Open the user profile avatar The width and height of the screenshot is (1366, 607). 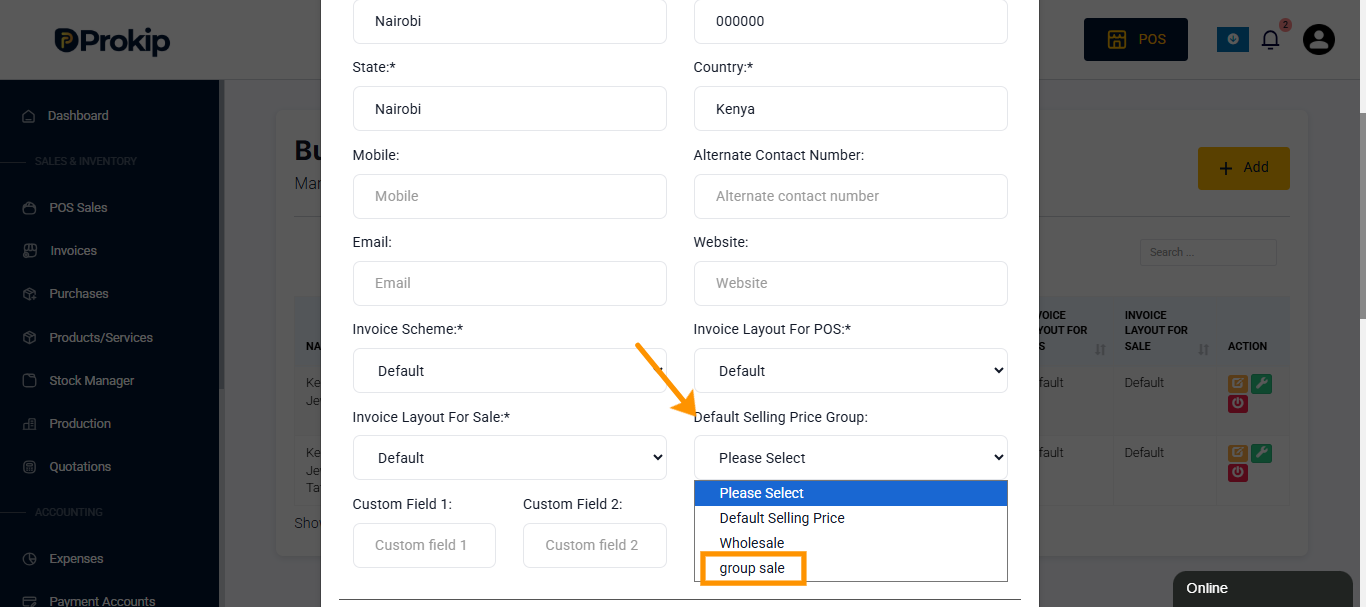[x=1319, y=39]
